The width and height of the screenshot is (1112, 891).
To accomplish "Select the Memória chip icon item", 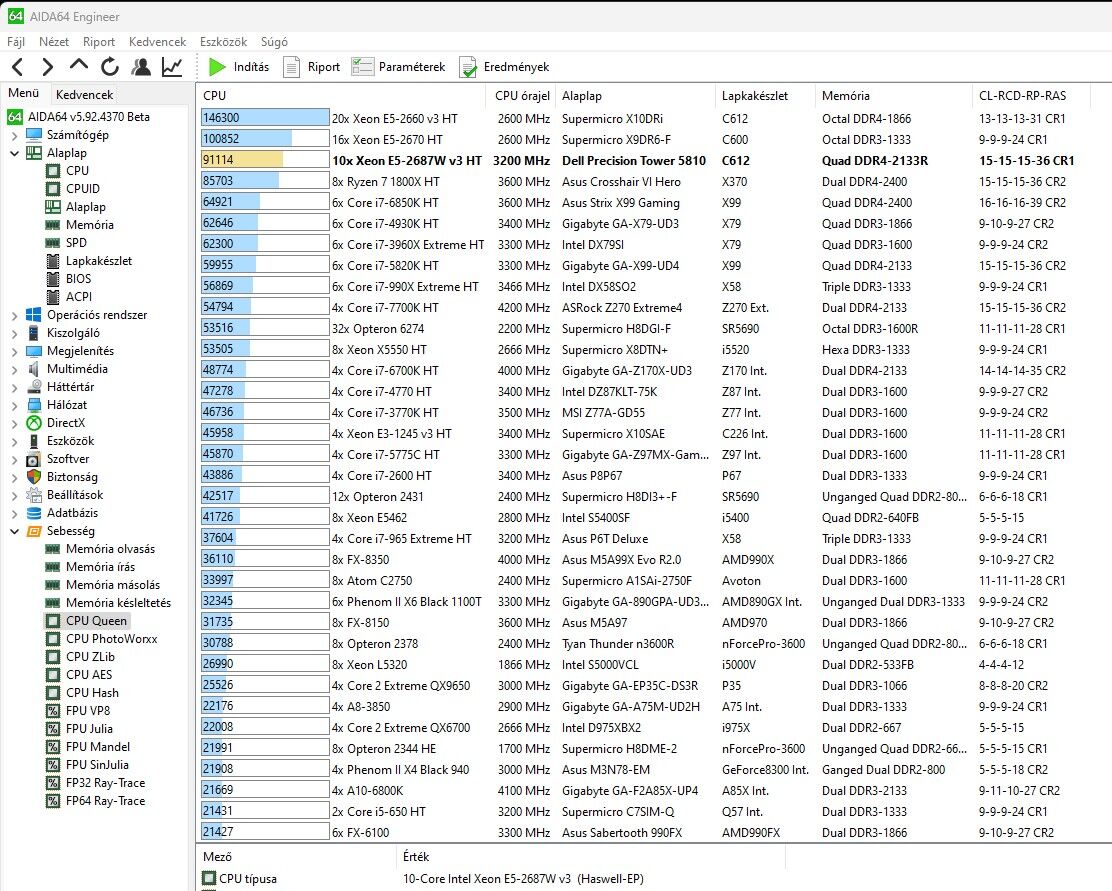I will coord(79,225).
